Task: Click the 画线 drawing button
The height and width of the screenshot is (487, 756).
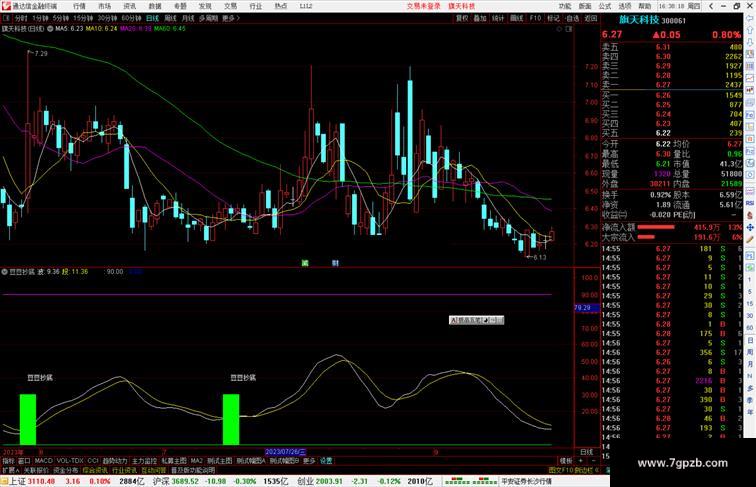Action: pos(516,18)
